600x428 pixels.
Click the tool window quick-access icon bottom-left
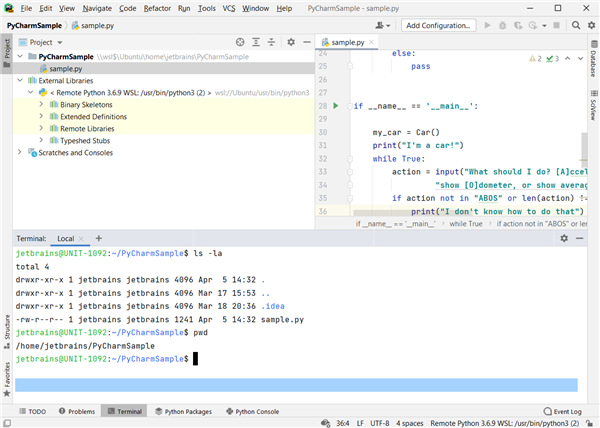tap(7, 423)
